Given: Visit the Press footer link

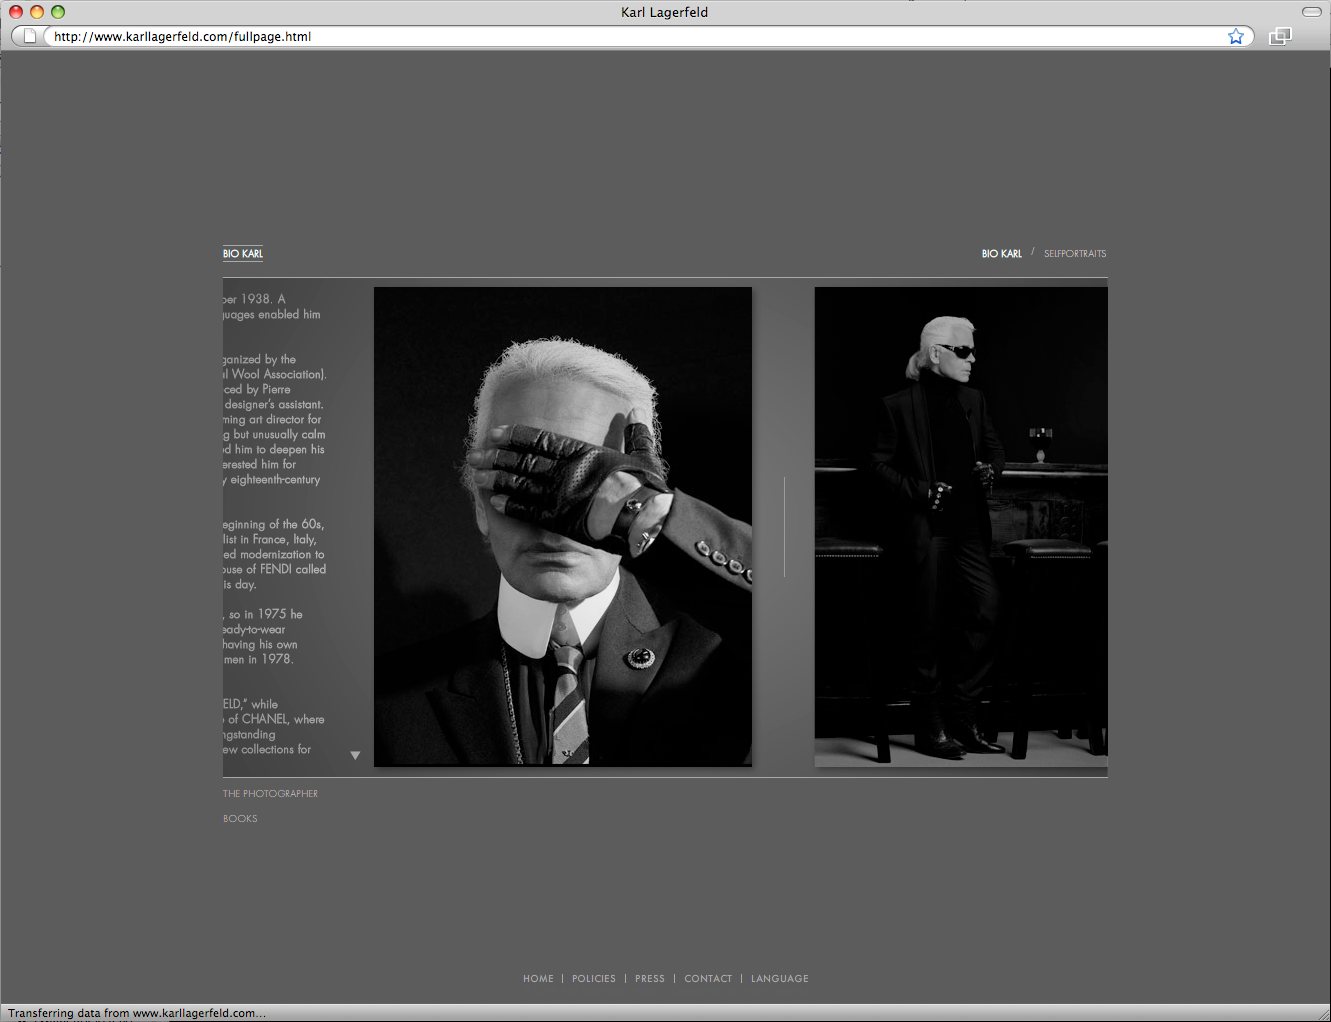Looking at the screenshot, I should 650,979.
